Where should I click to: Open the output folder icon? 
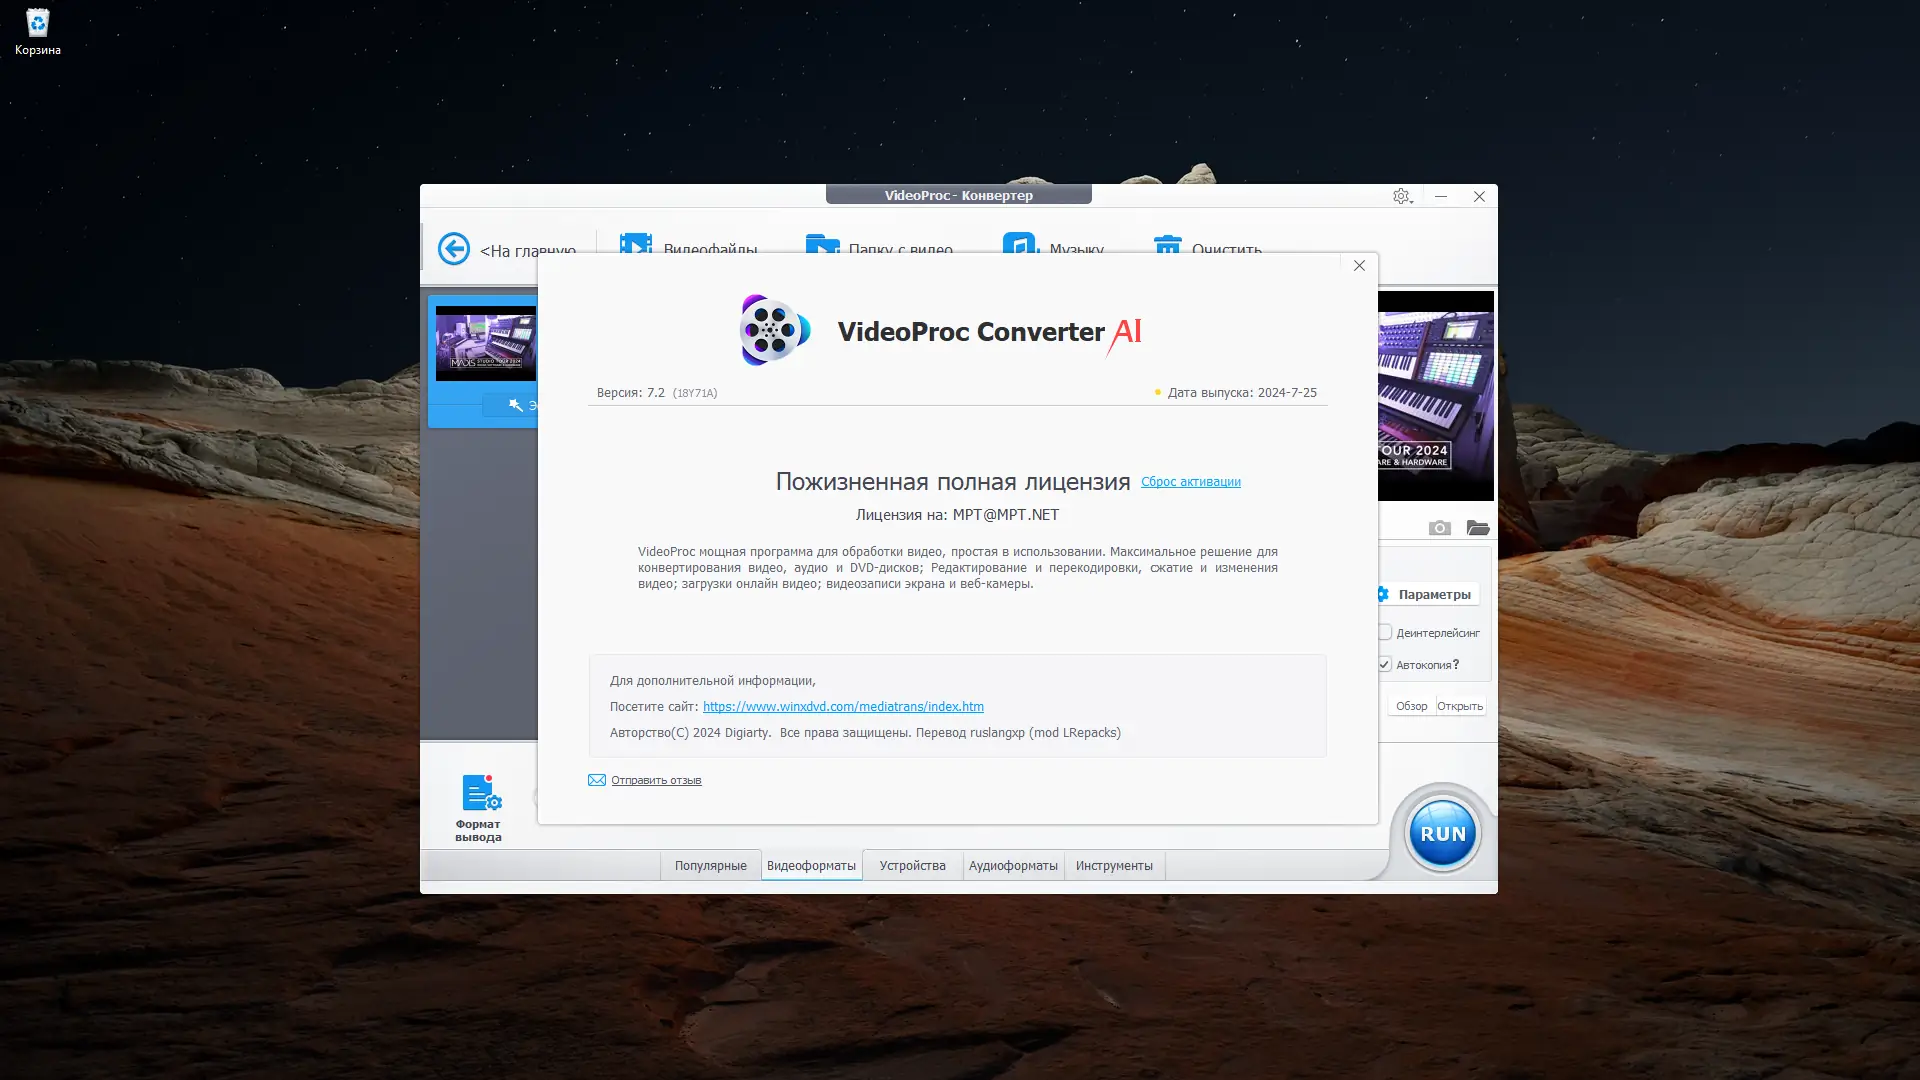(1478, 528)
